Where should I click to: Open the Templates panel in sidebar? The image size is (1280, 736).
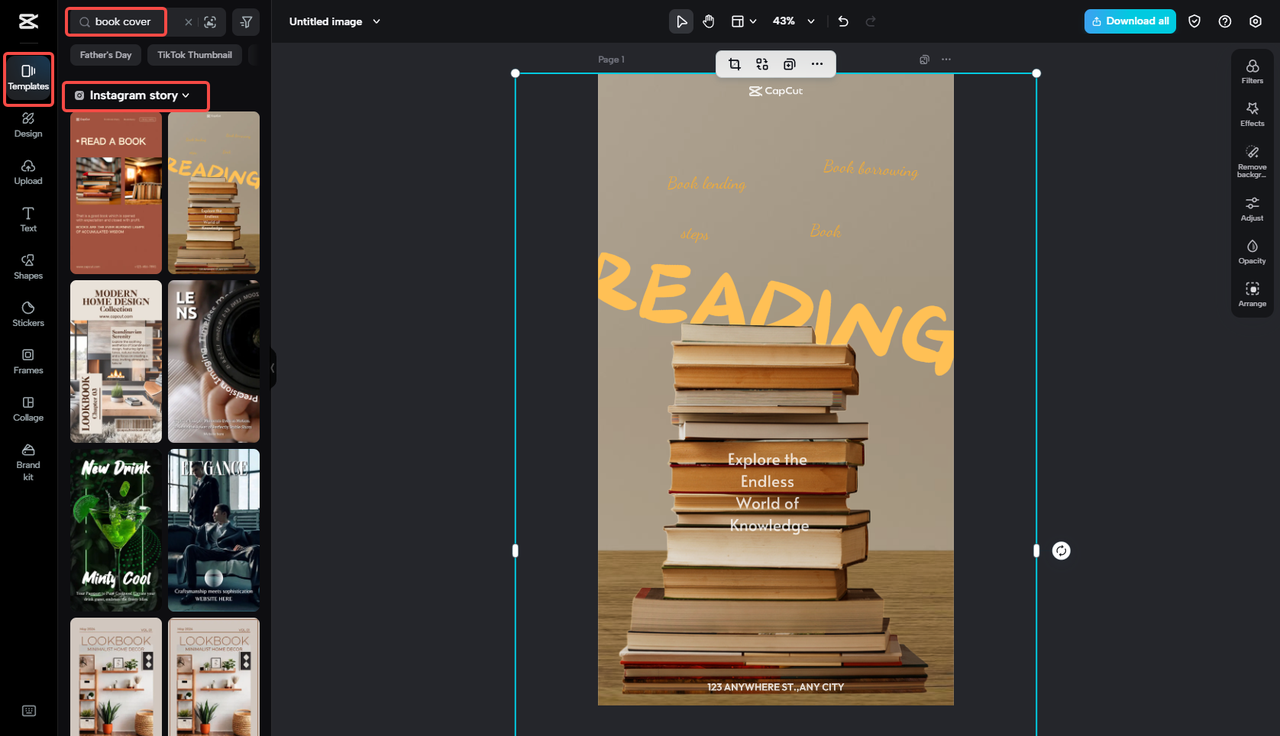click(x=28, y=78)
